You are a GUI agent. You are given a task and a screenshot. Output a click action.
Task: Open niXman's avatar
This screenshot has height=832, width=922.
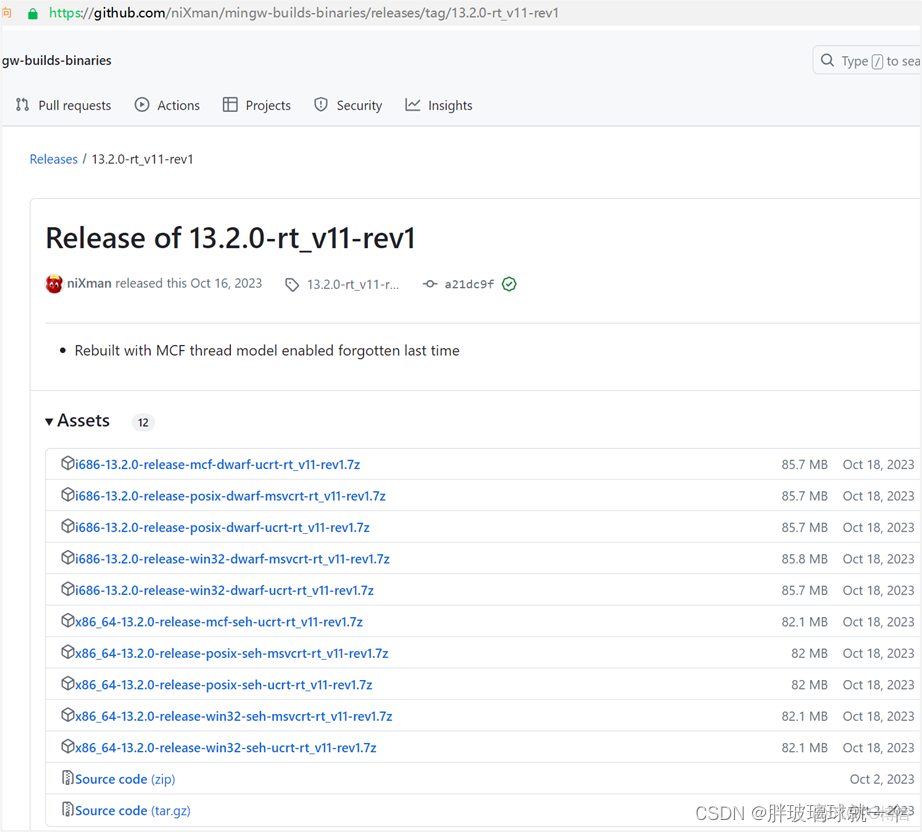click(54, 284)
